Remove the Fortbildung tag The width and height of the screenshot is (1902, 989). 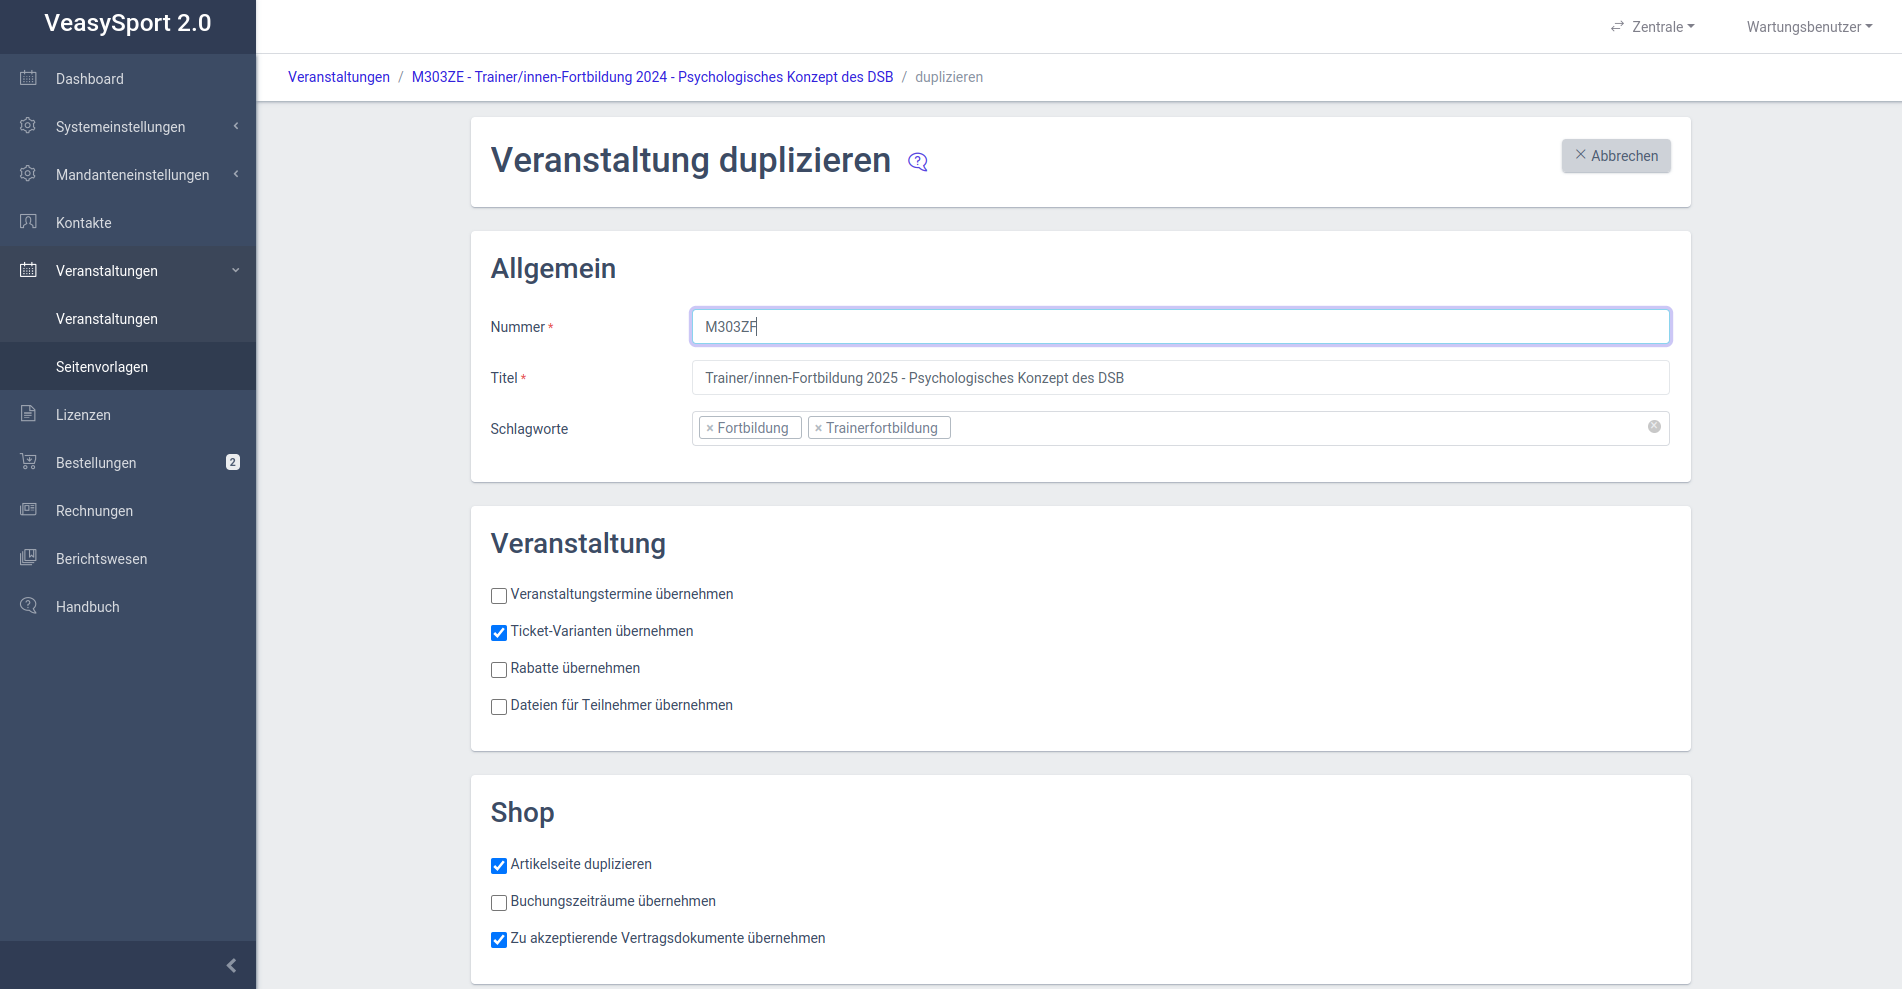click(710, 428)
